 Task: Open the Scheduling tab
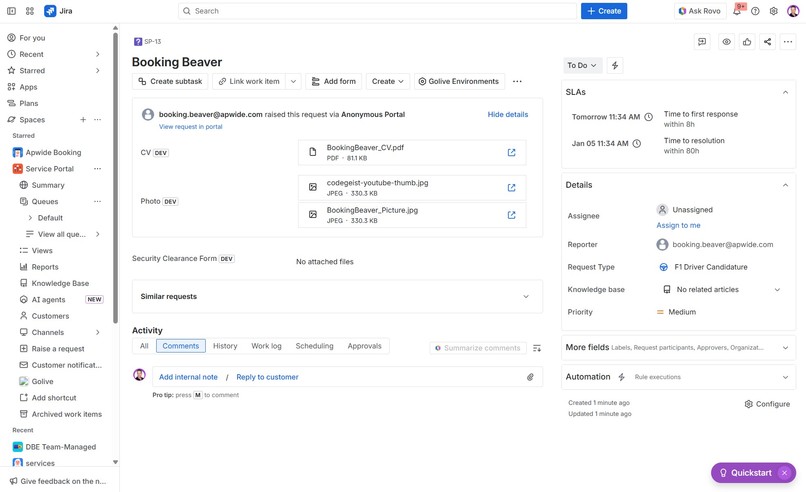point(314,346)
